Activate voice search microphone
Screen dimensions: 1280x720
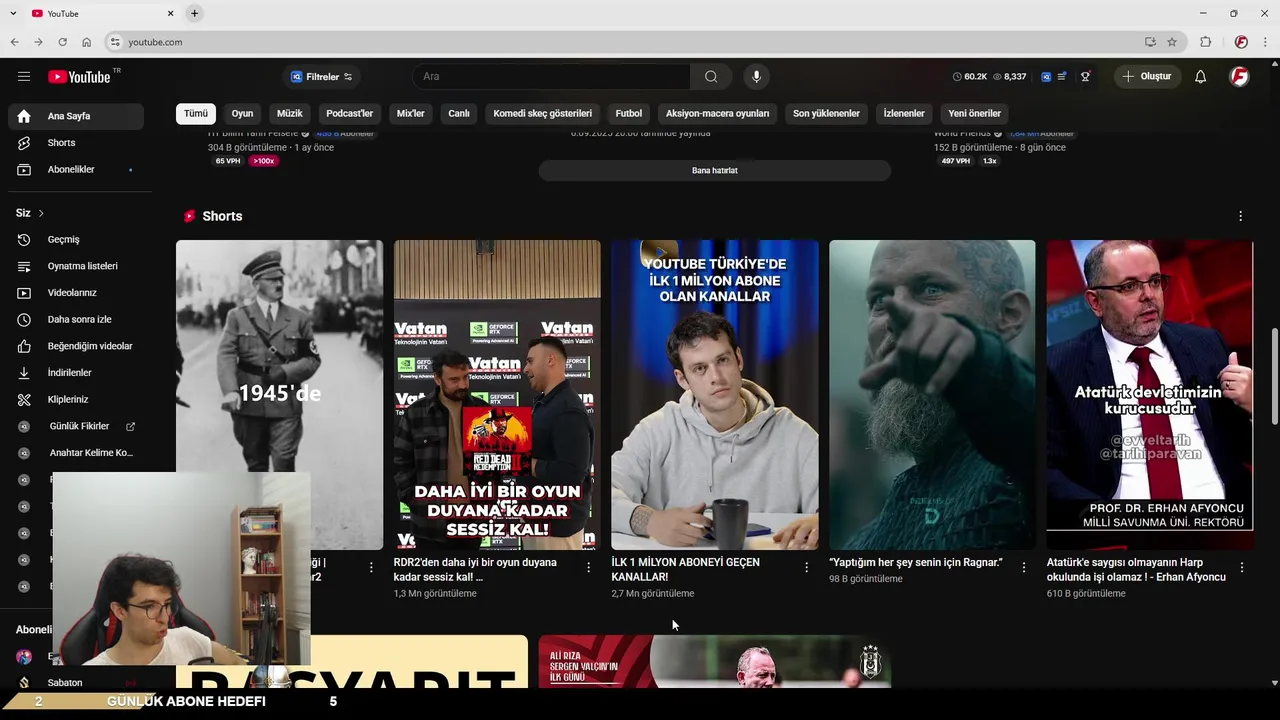[756, 77]
